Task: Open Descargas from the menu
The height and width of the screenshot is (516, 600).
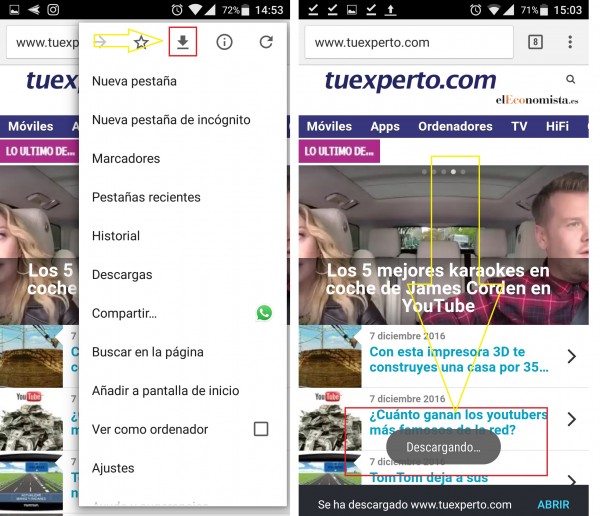Action: 122,274
